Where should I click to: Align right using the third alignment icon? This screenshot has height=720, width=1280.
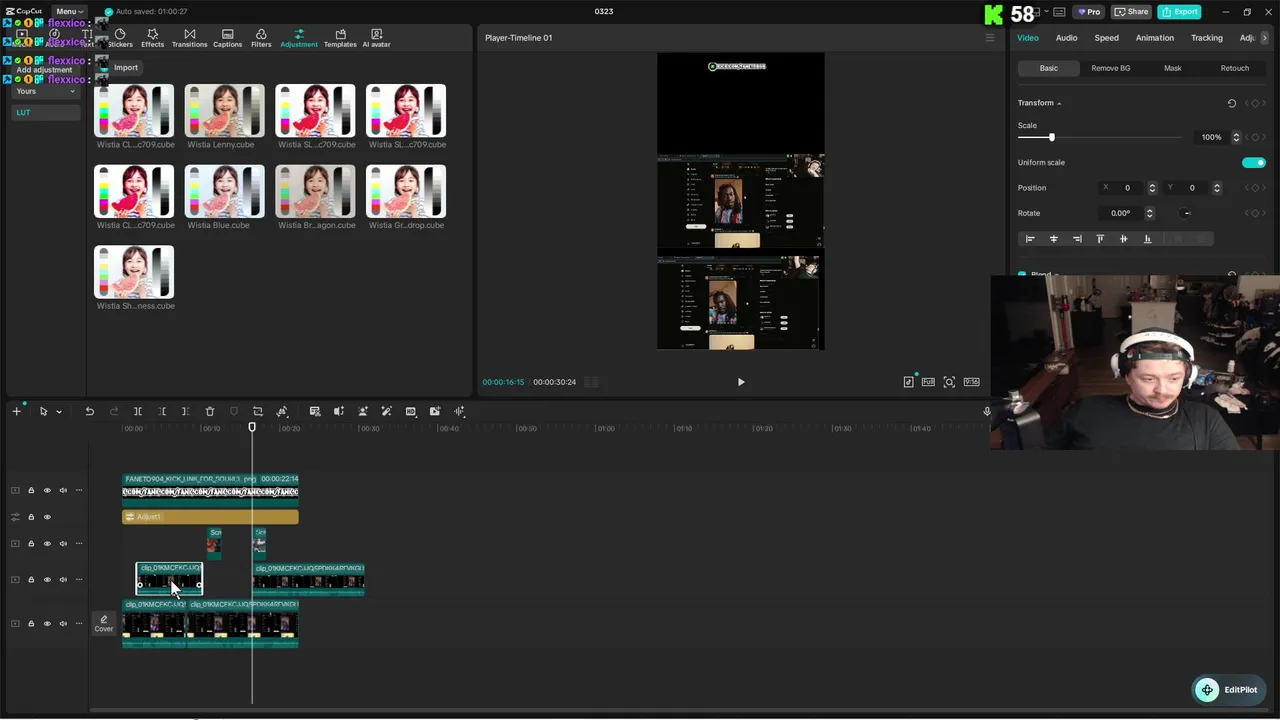click(1077, 239)
